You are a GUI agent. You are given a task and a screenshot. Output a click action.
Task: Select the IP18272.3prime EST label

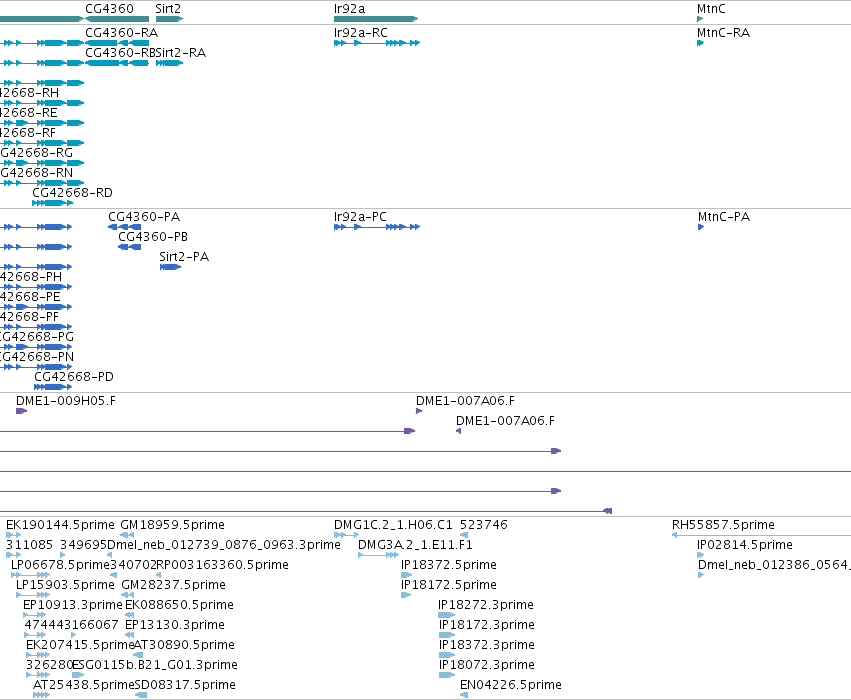coord(486,605)
